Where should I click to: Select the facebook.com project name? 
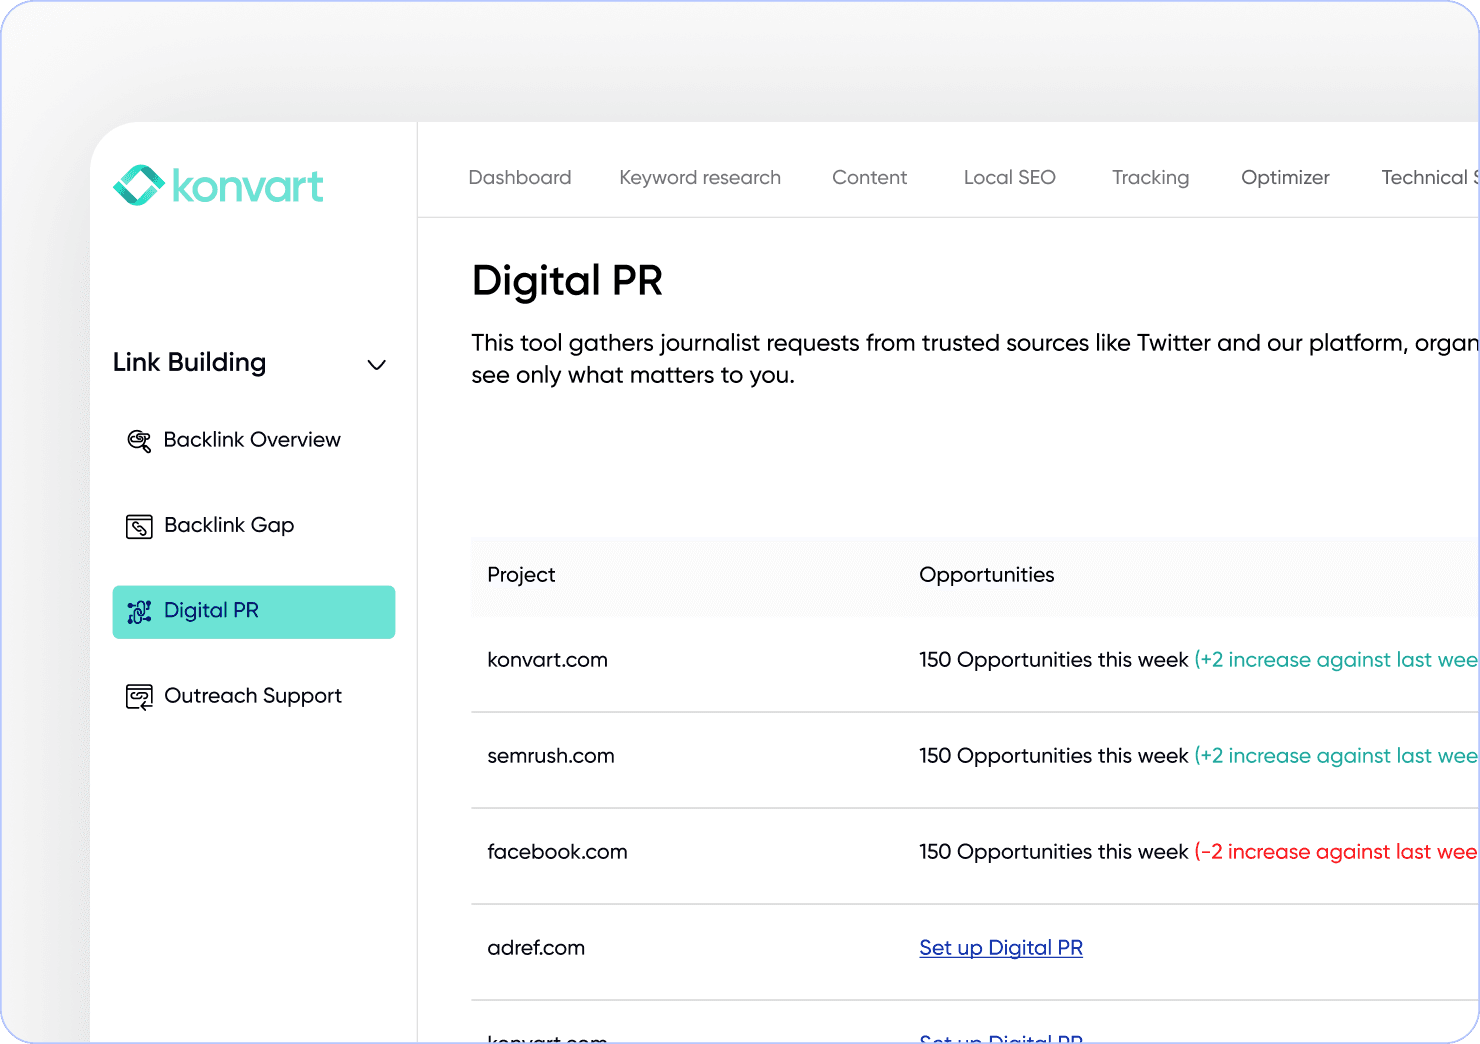point(557,852)
